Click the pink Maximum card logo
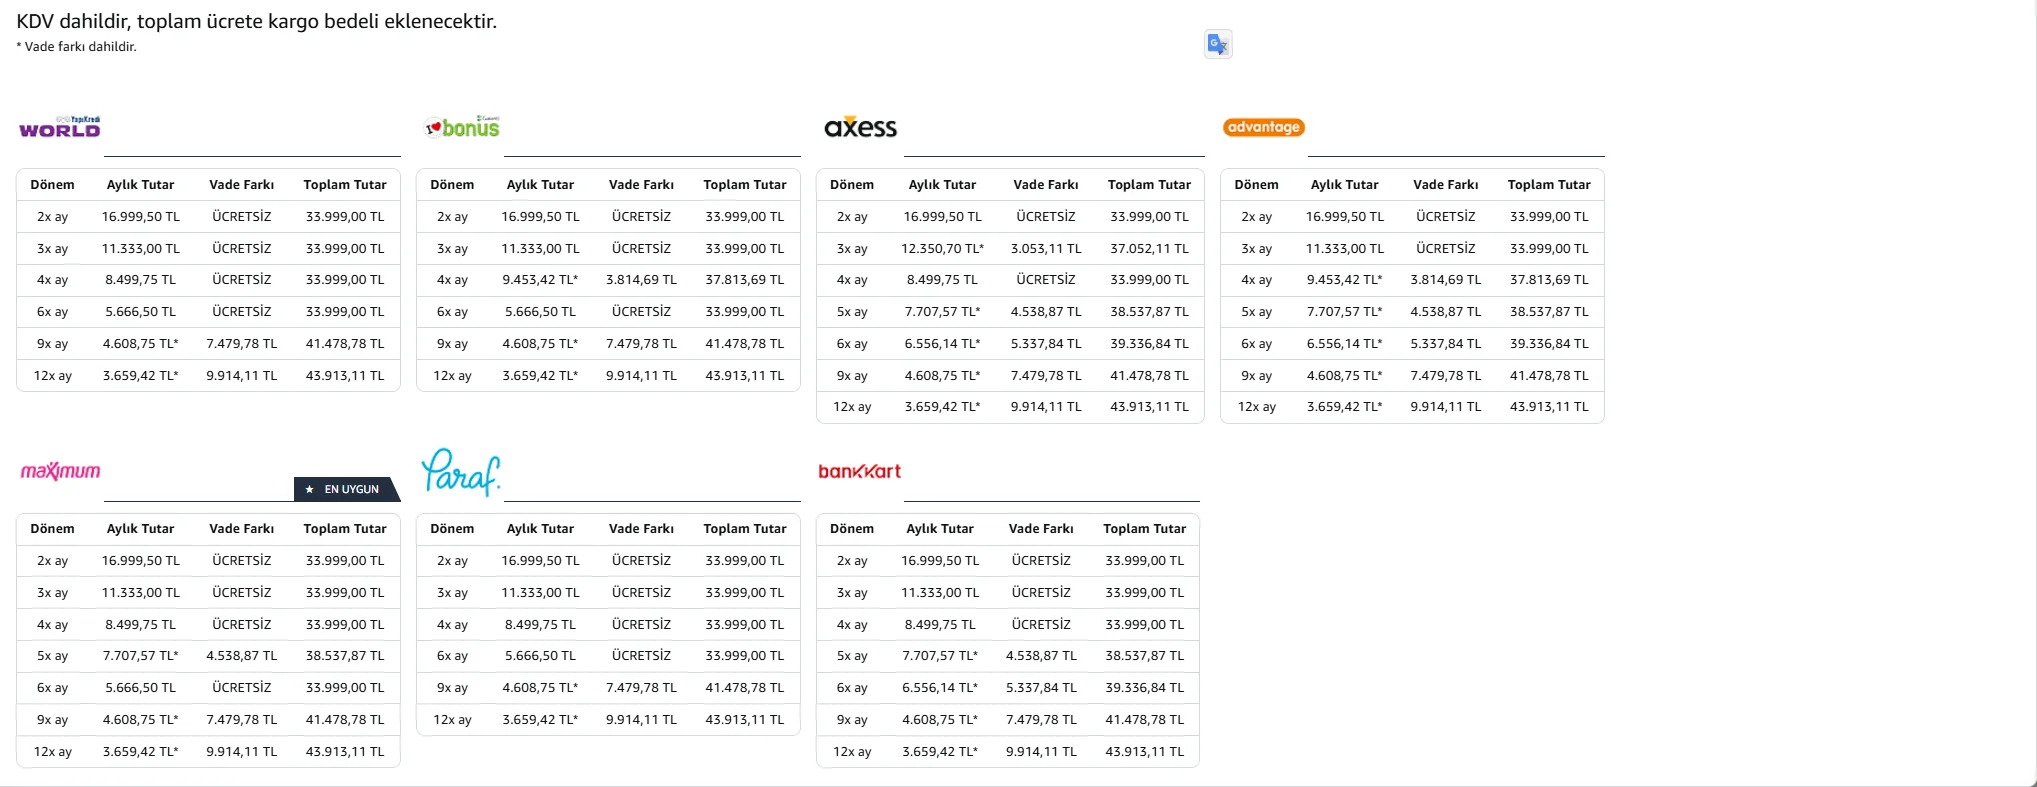Viewport: 2037px width, 787px height. [60, 471]
